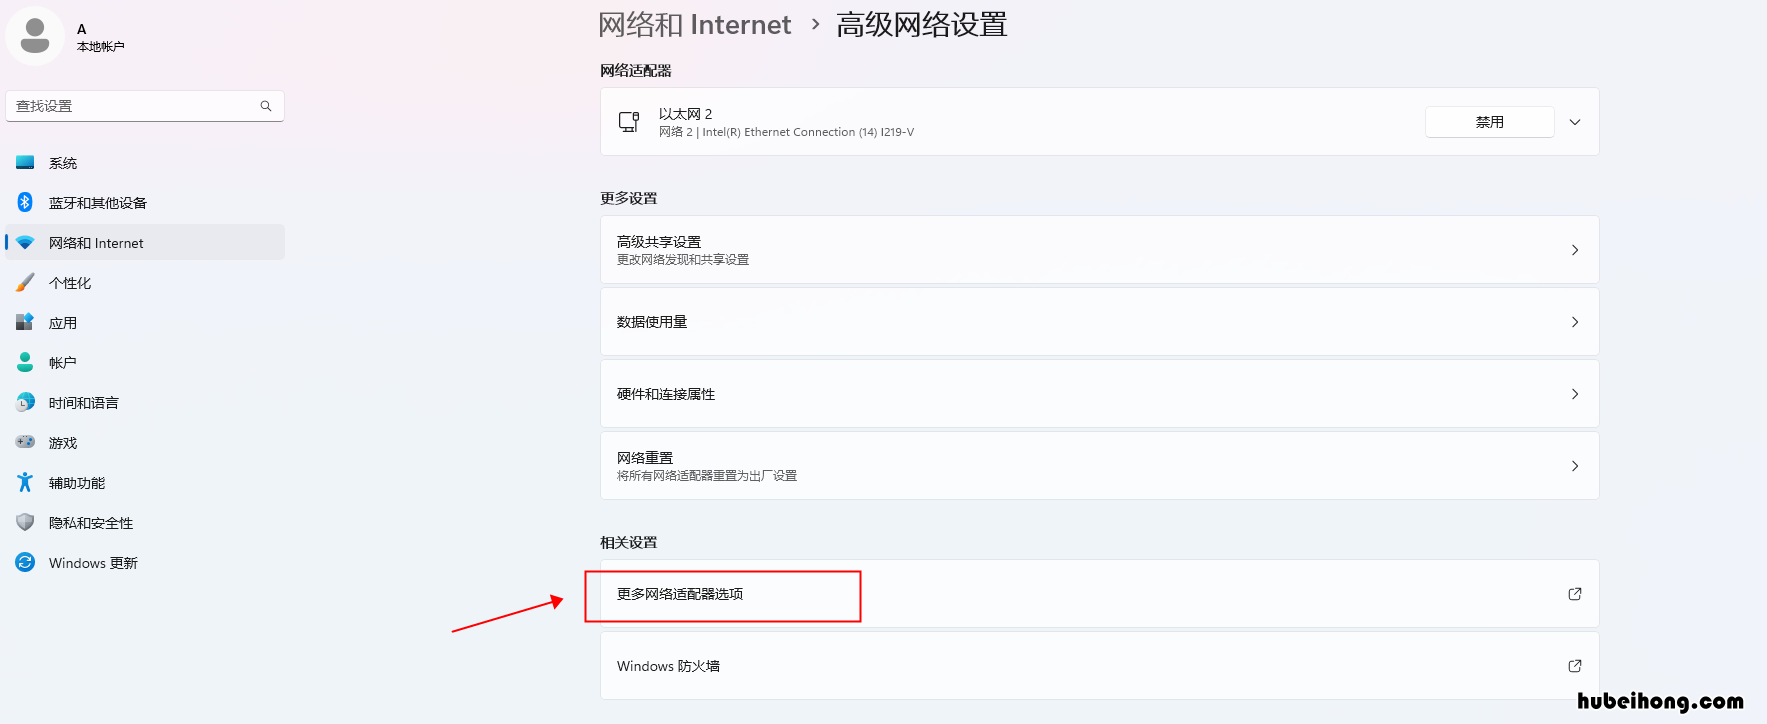Open the 系统 settings category

coord(145,162)
